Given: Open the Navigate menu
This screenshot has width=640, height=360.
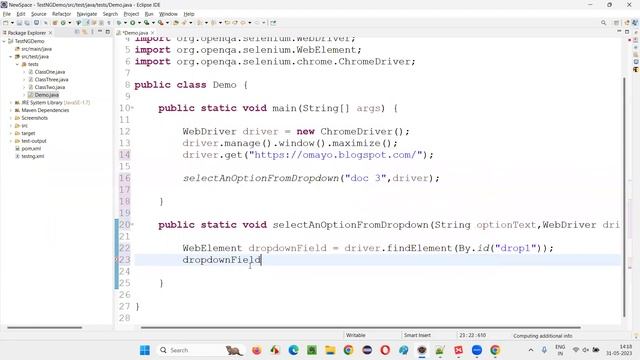Looking at the screenshot, I should point(87,14).
